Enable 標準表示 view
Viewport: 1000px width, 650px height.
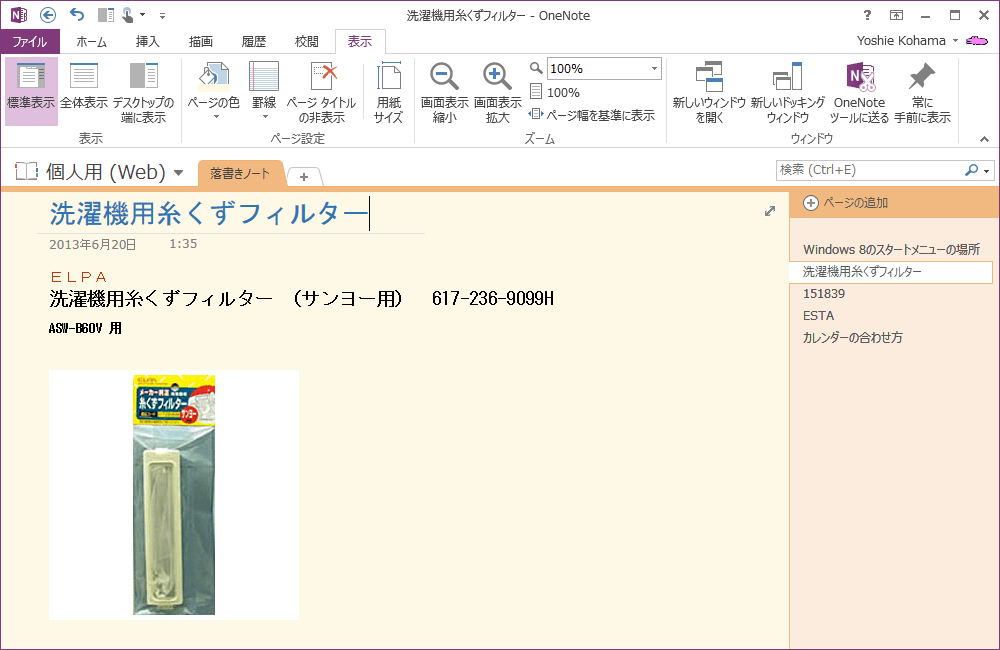pos(31,91)
